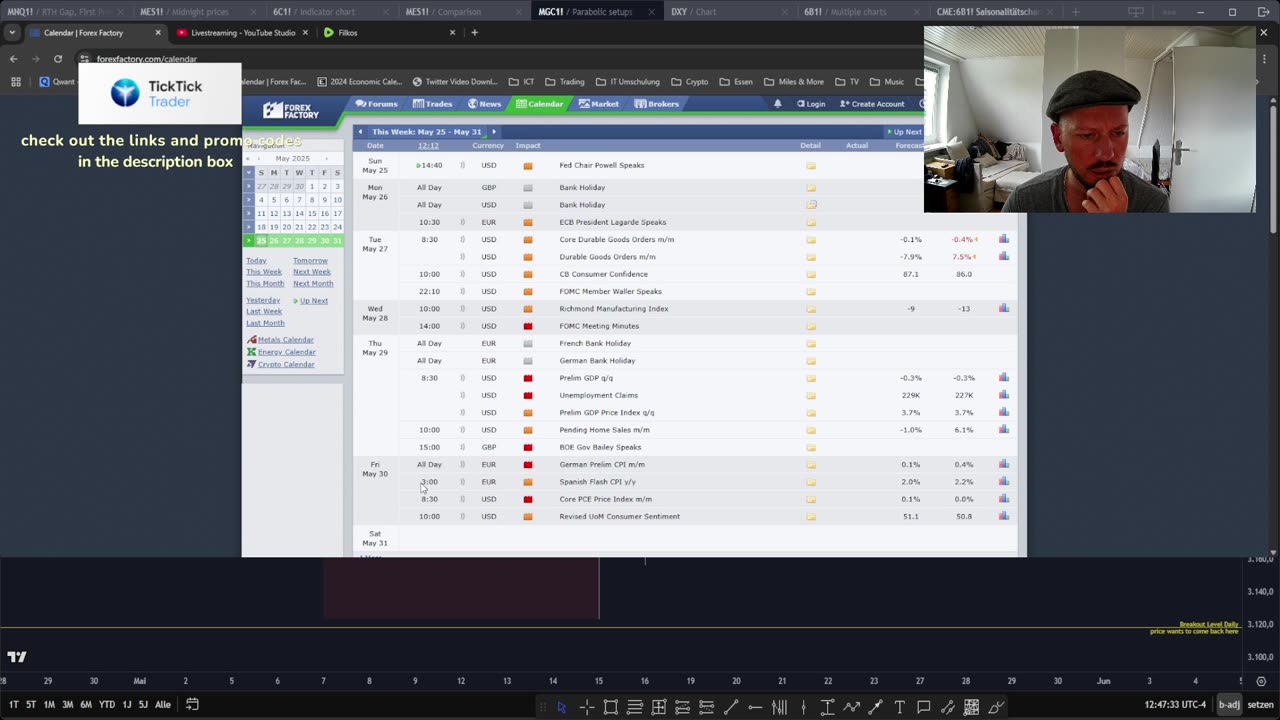Show graph for Core Durable Goods Orders
The width and height of the screenshot is (1280, 720).
(x=1003, y=239)
